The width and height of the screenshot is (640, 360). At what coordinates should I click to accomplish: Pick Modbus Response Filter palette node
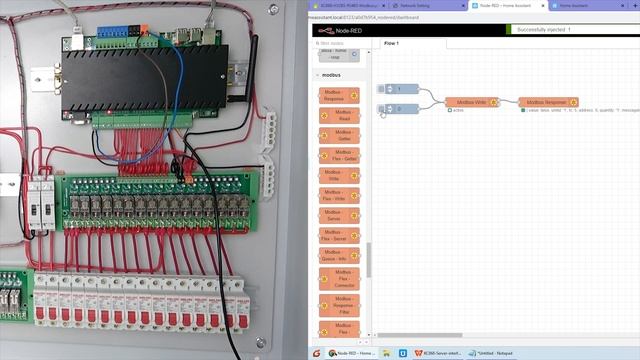pyautogui.click(x=339, y=305)
